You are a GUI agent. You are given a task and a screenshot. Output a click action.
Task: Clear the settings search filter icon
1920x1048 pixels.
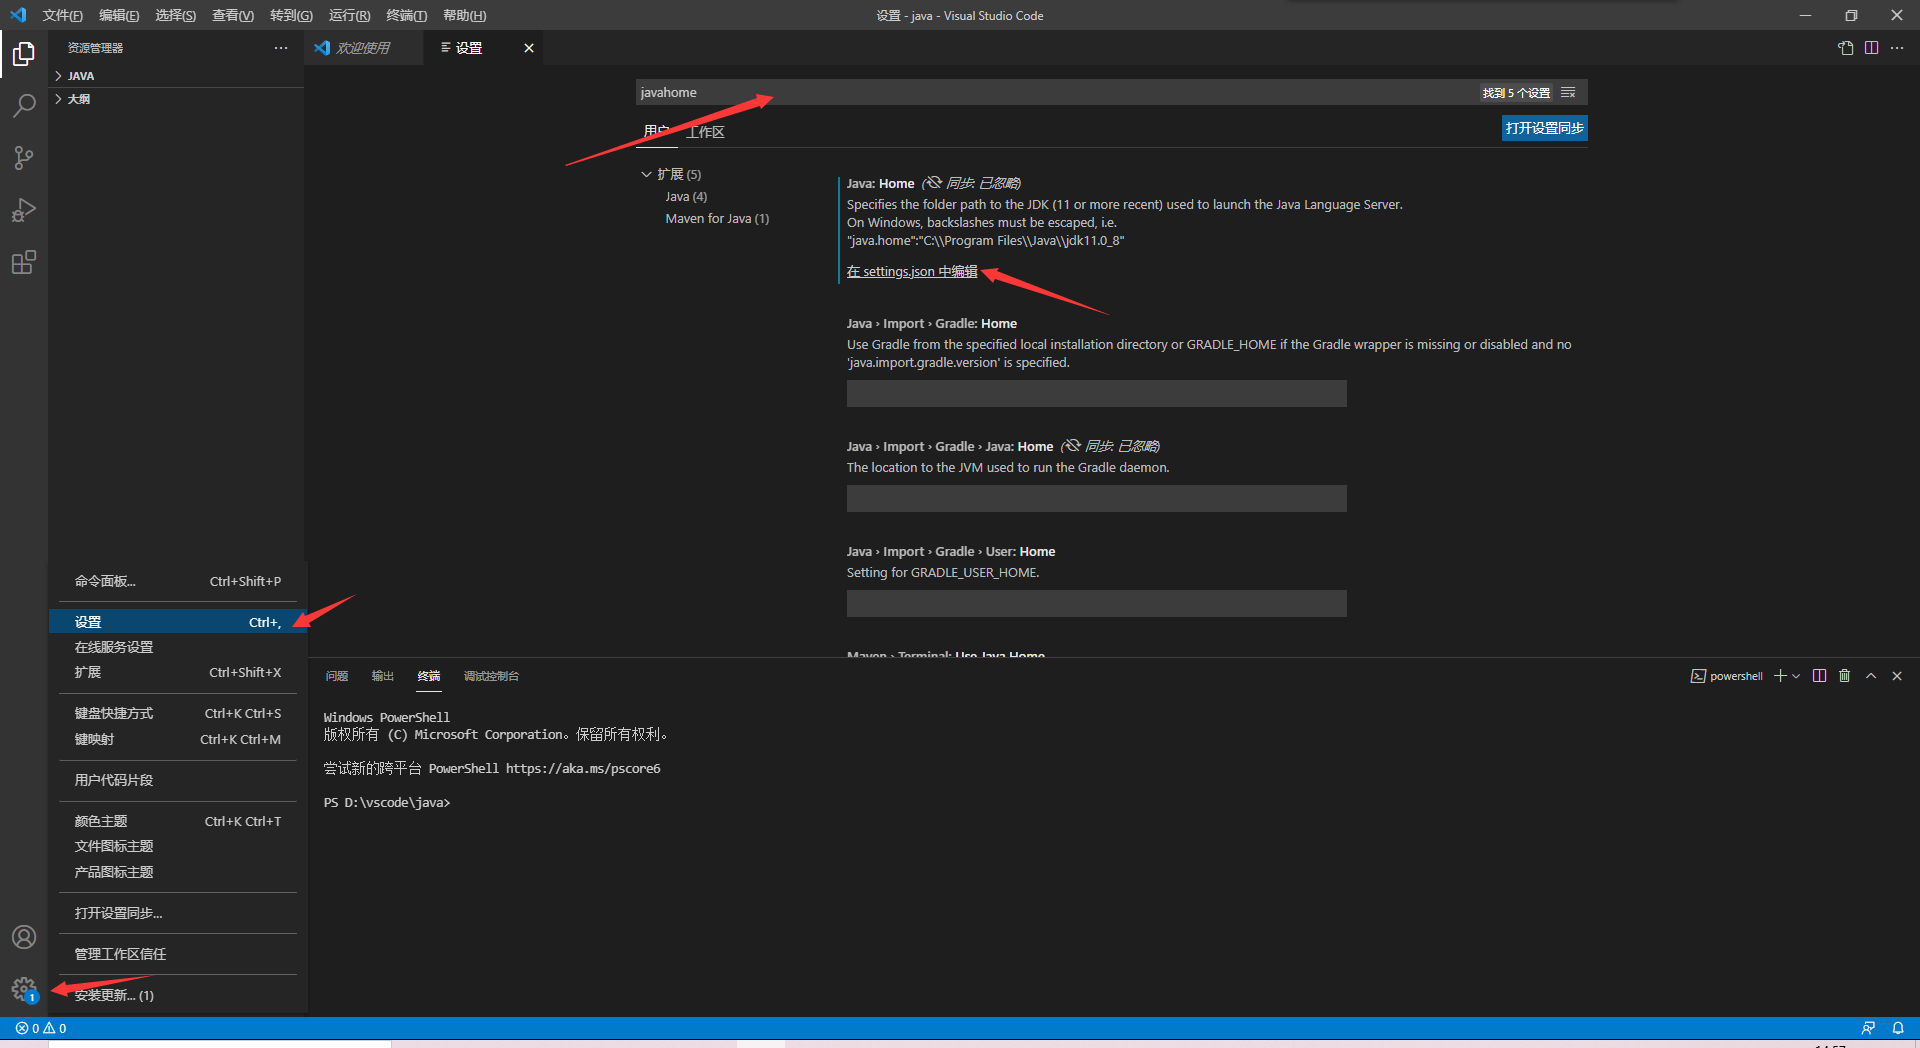[1568, 93]
